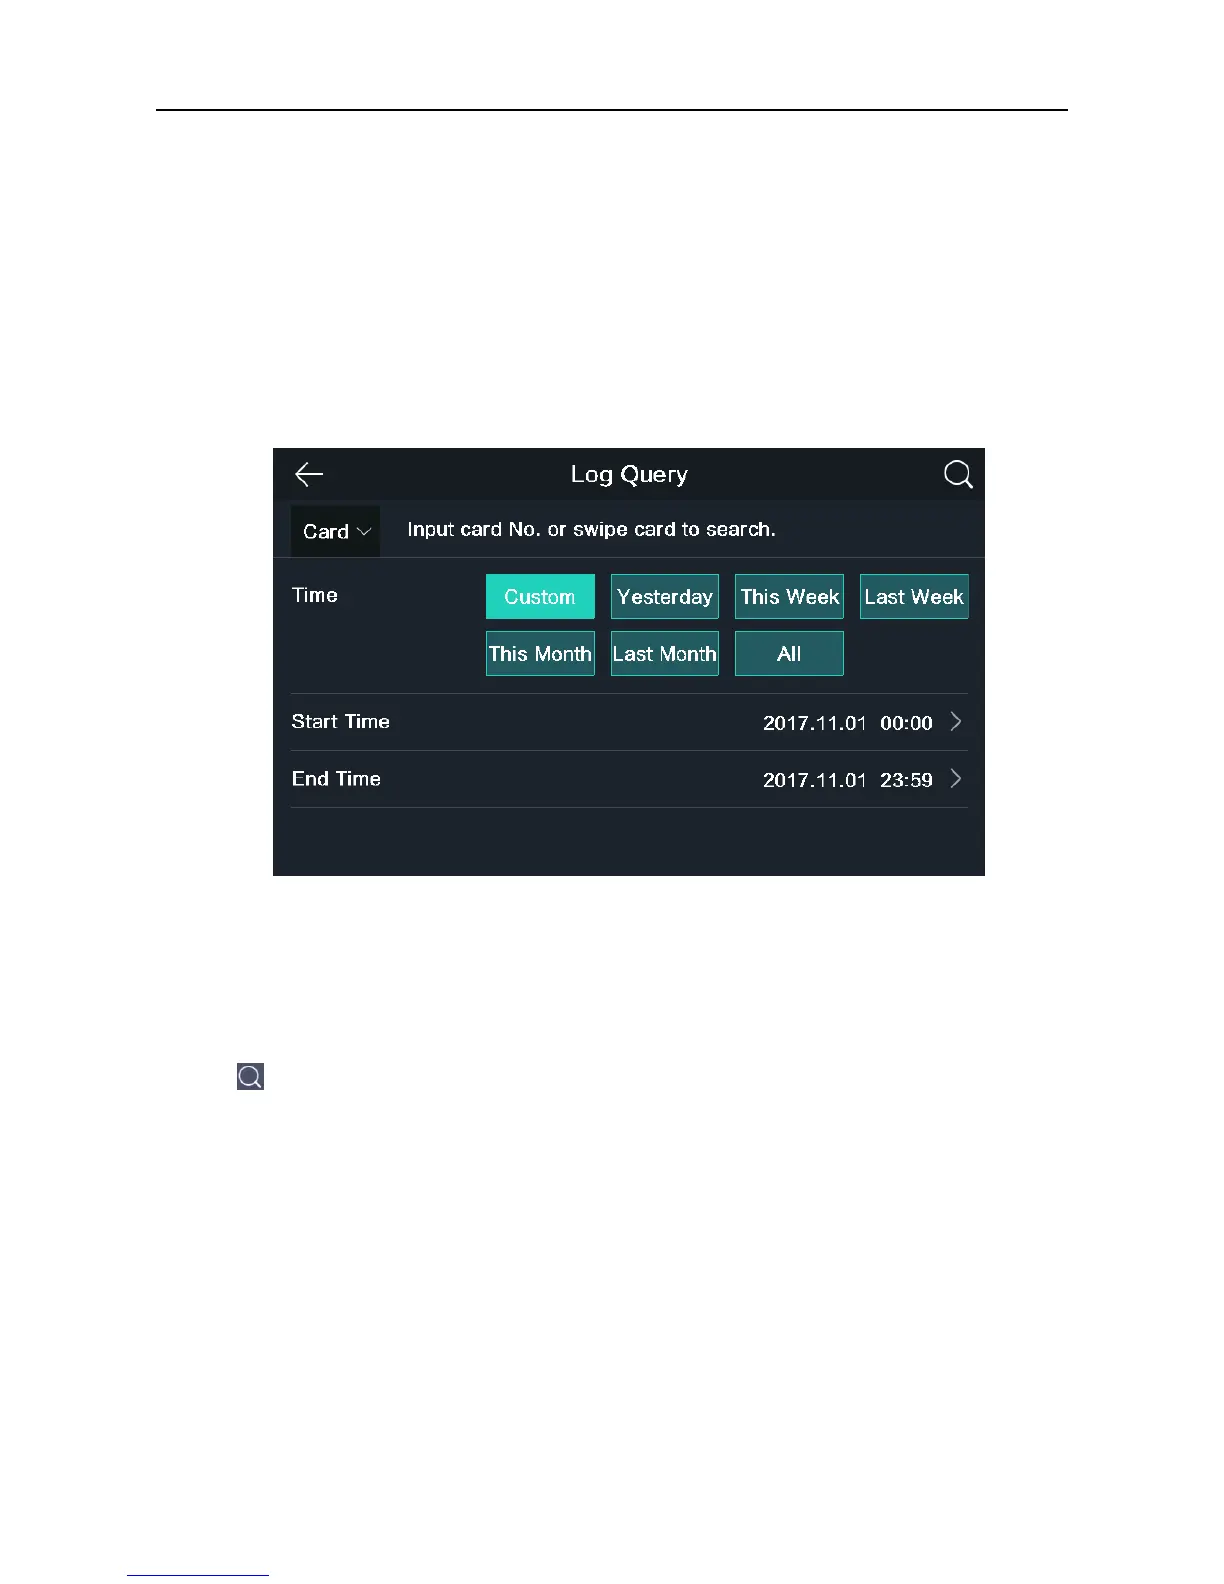Pick the Last Month time filter
The width and height of the screenshot is (1224, 1584).
(665, 654)
